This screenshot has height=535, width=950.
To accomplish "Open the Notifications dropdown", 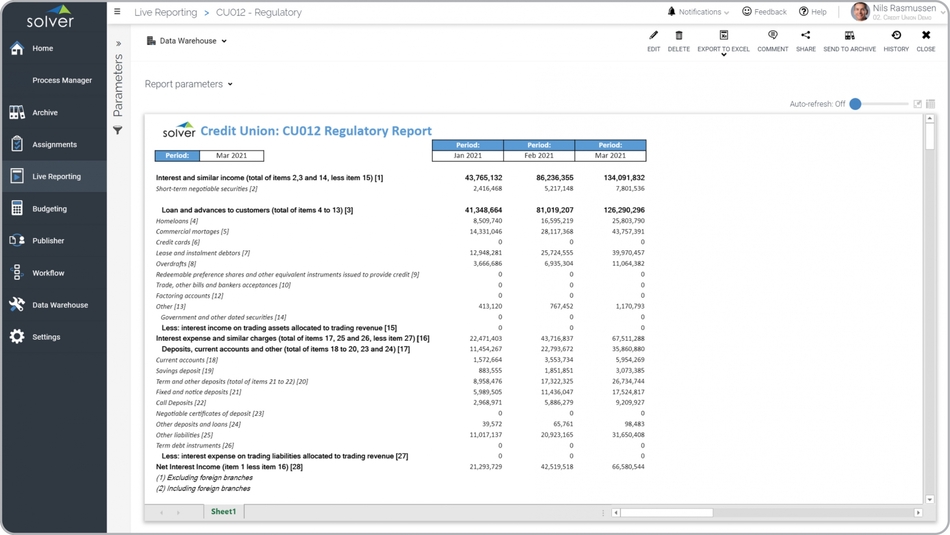I will pos(699,12).
